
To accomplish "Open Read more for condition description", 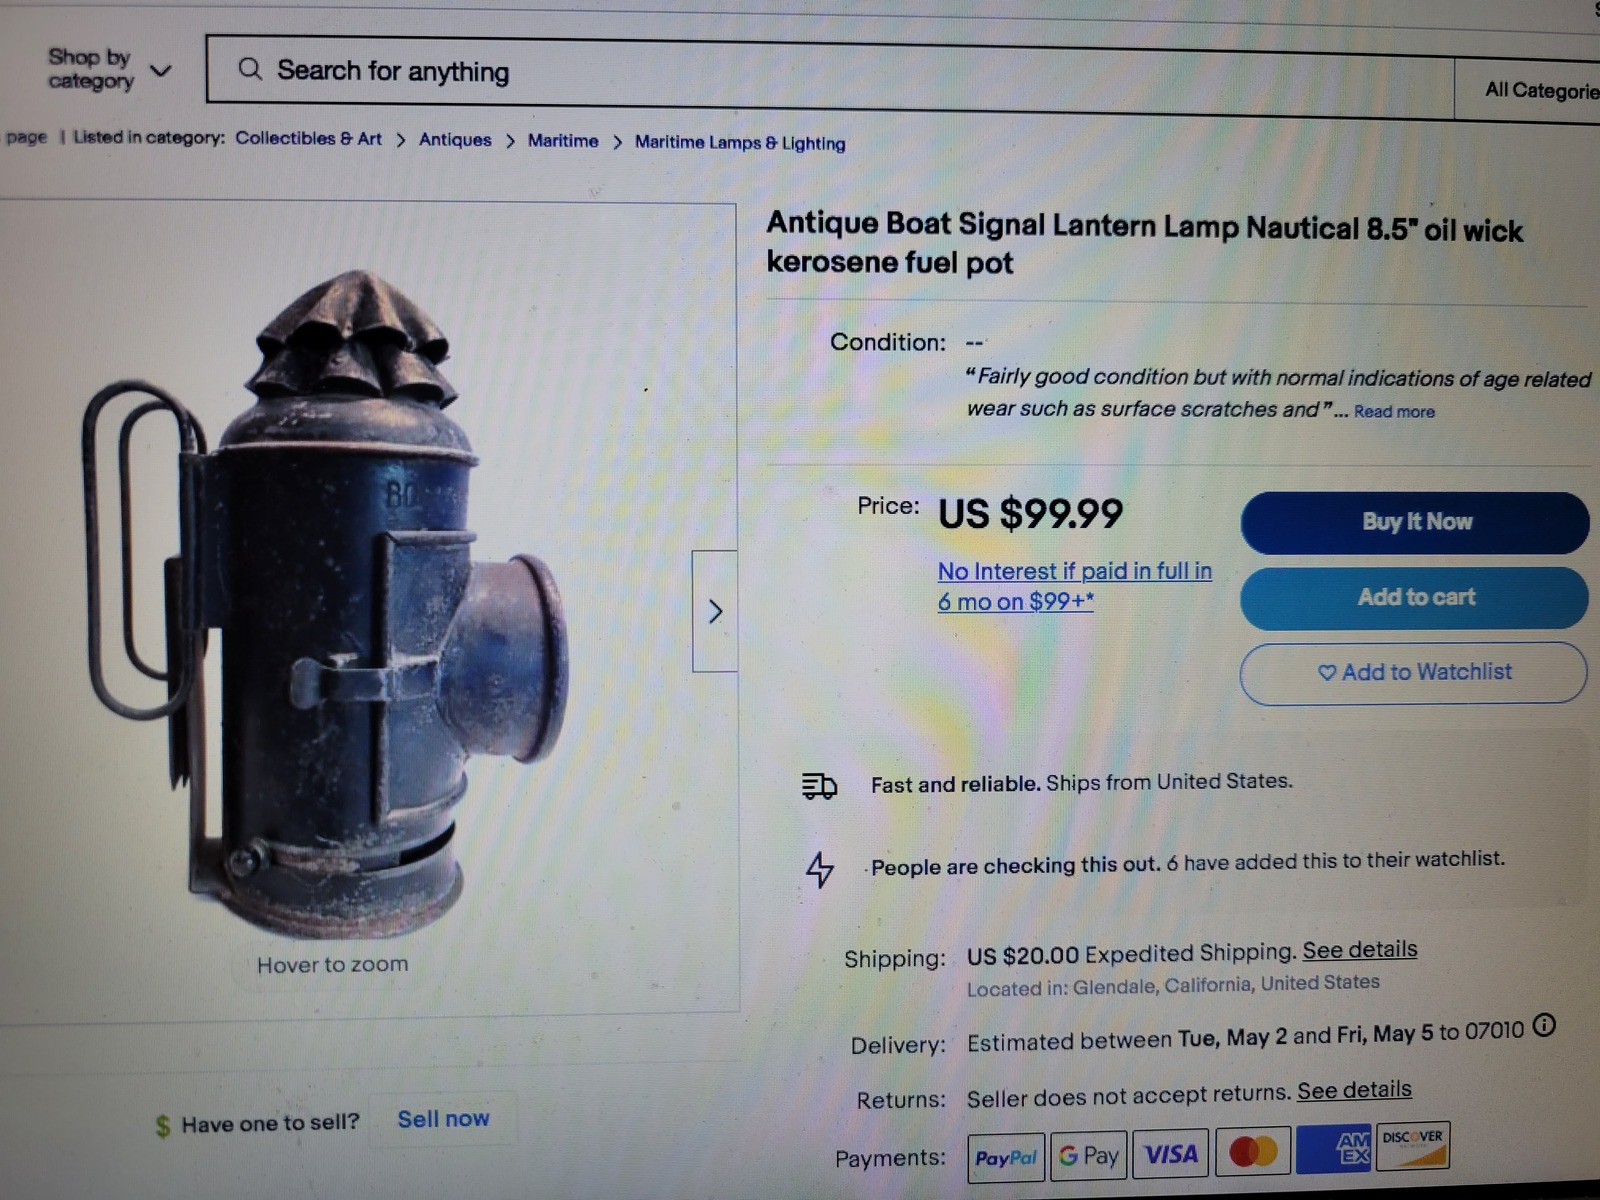I will [x=1394, y=411].
